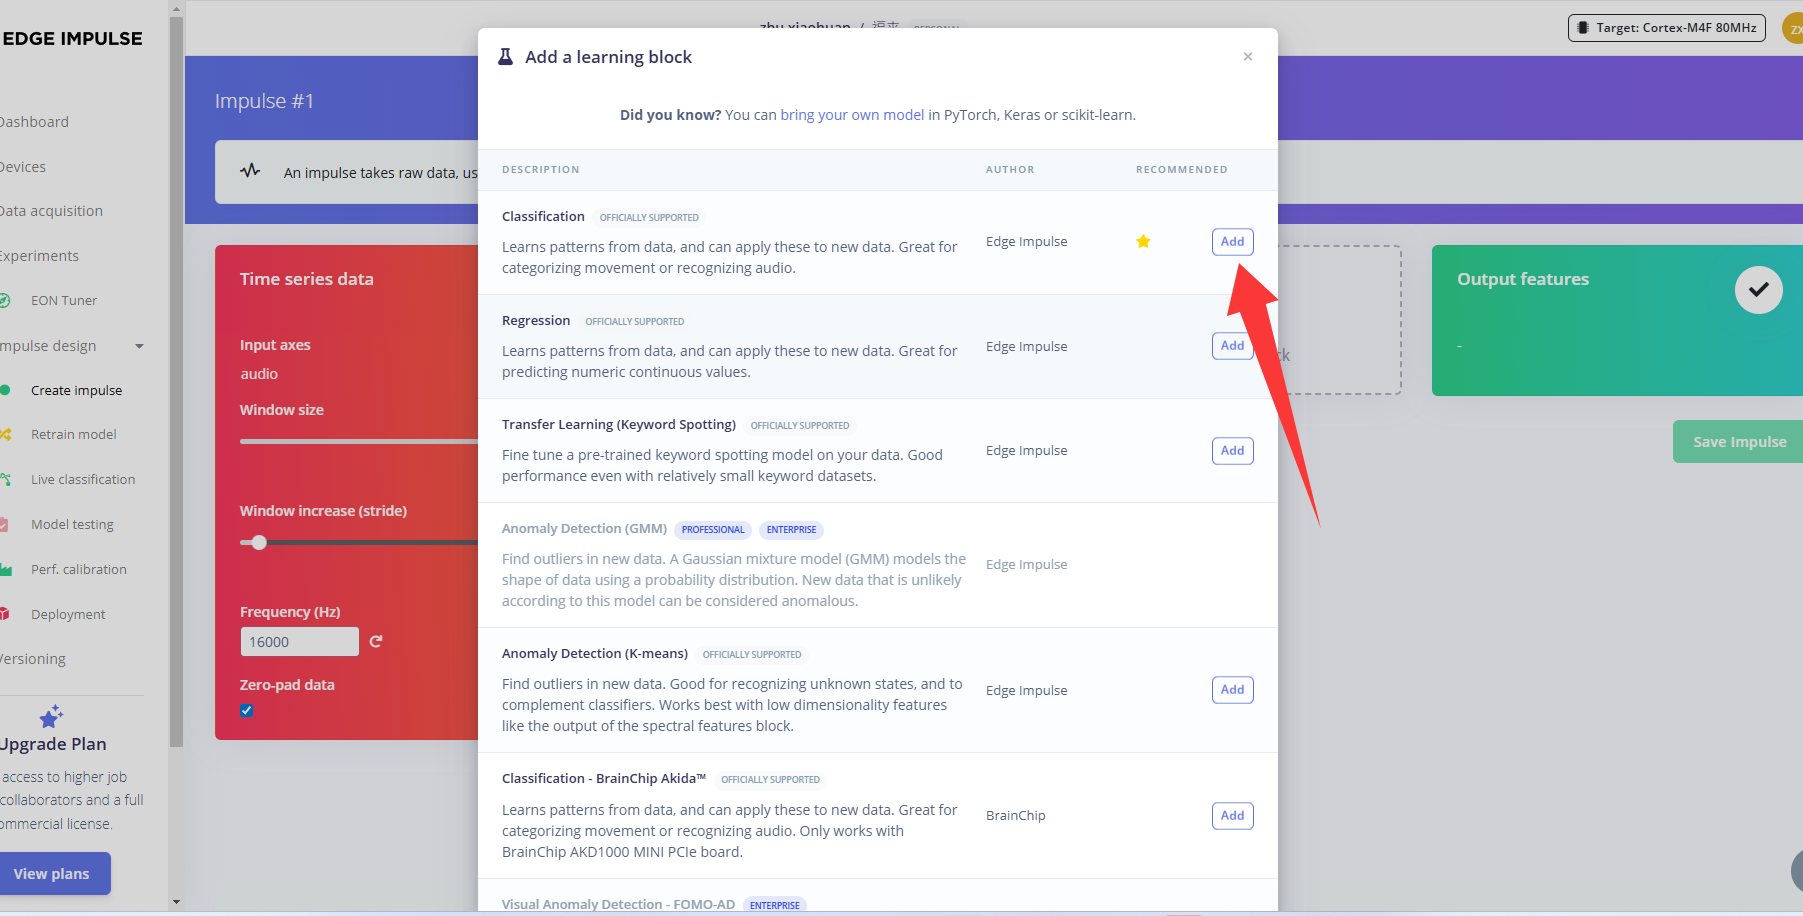Open Model testing page in sidebar
1803x916 pixels.
(72, 525)
